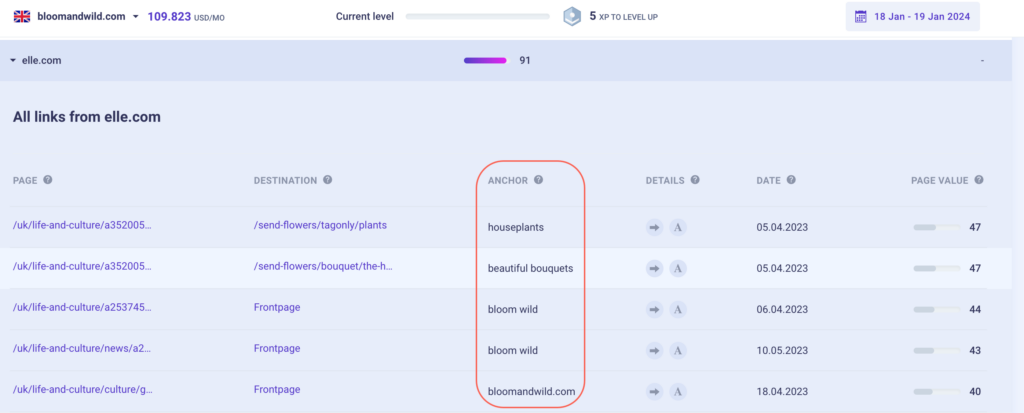Open Frontpage link in the 10.05.2023 row
The width and height of the screenshot is (1024, 413).
pyautogui.click(x=277, y=348)
